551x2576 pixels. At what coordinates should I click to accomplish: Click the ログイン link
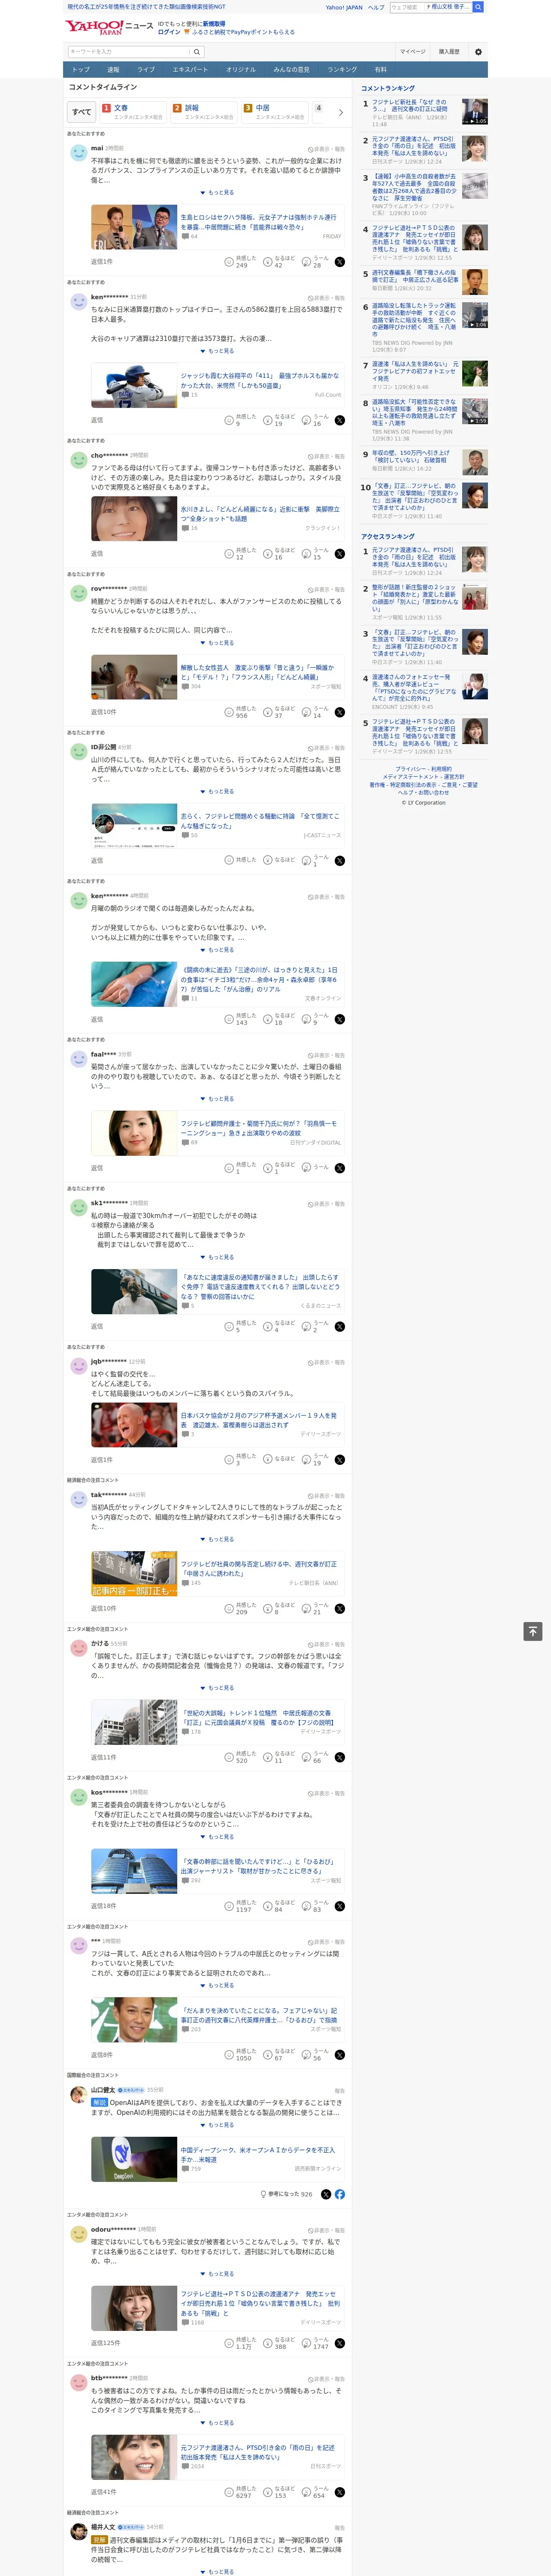tap(169, 32)
